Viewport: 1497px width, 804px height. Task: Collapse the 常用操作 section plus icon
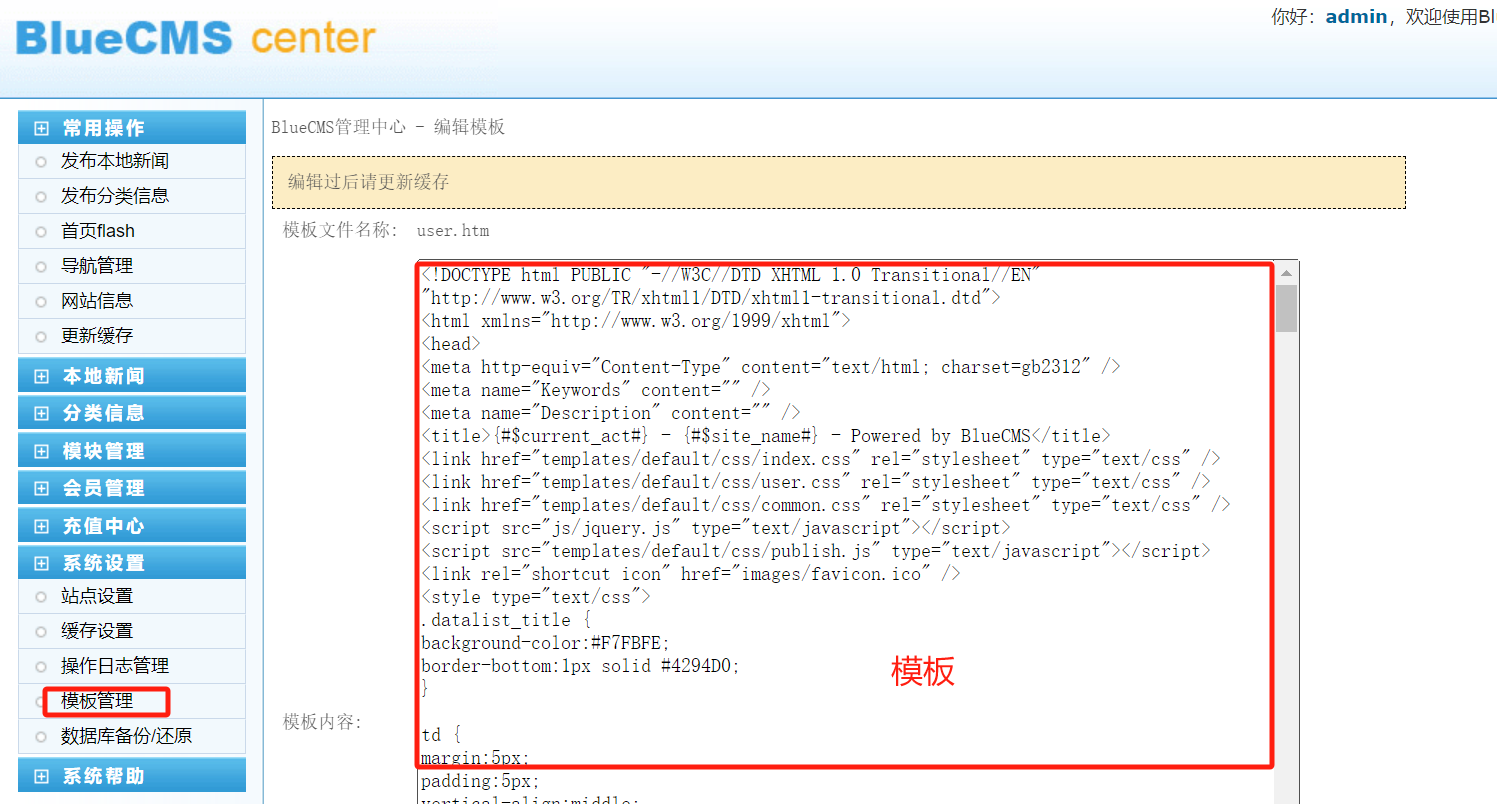41,128
